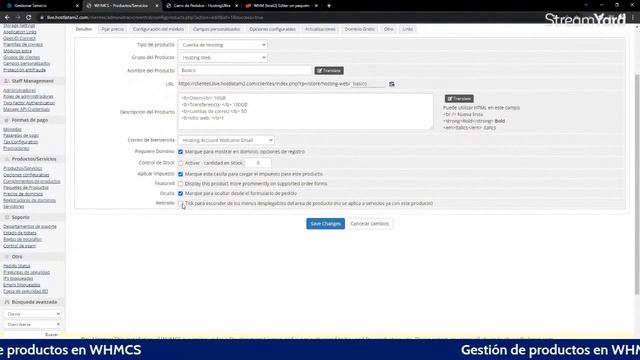
Task: Click the browser address bar
Action: click(286, 18)
